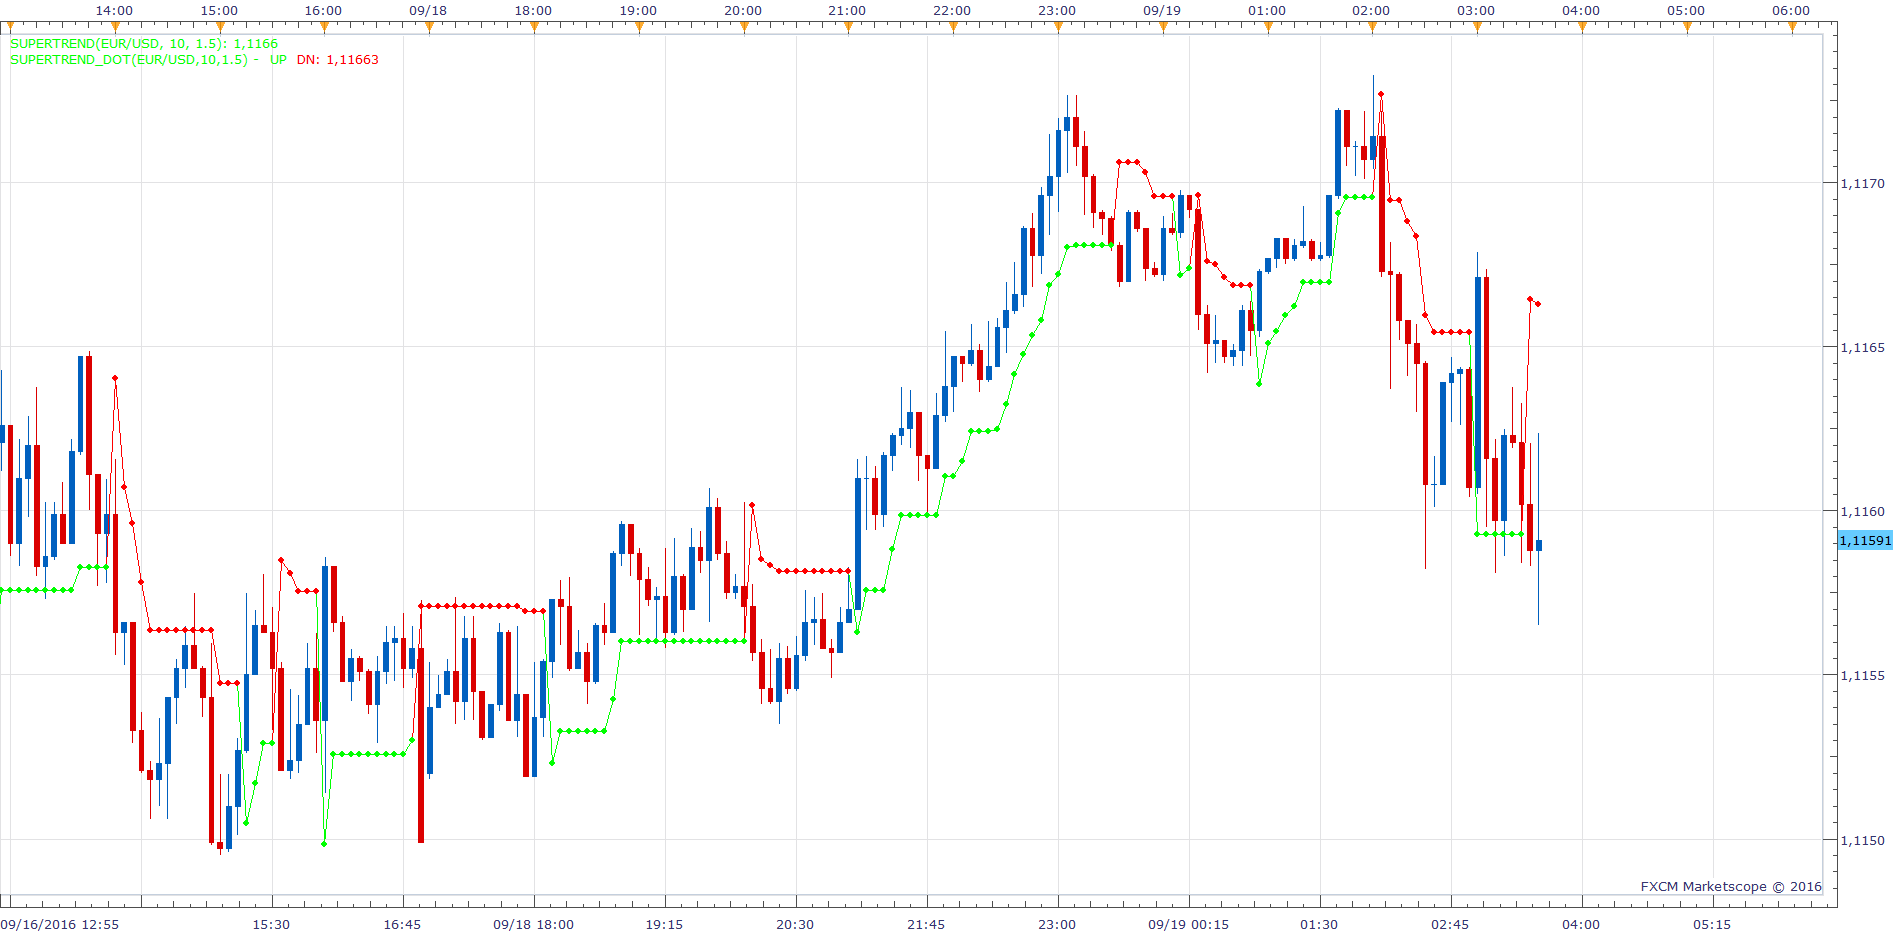Viewport: 1903px width, 937px height.
Task: Click the 01:00 time scale label
Action: [x=1267, y=11]
